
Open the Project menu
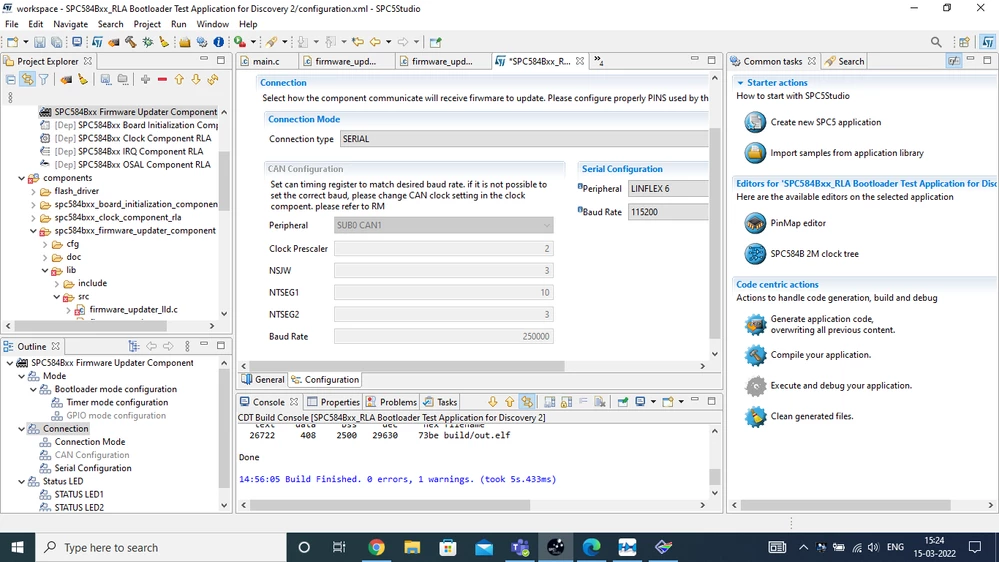pyautogui.click(x=147, y=24)
